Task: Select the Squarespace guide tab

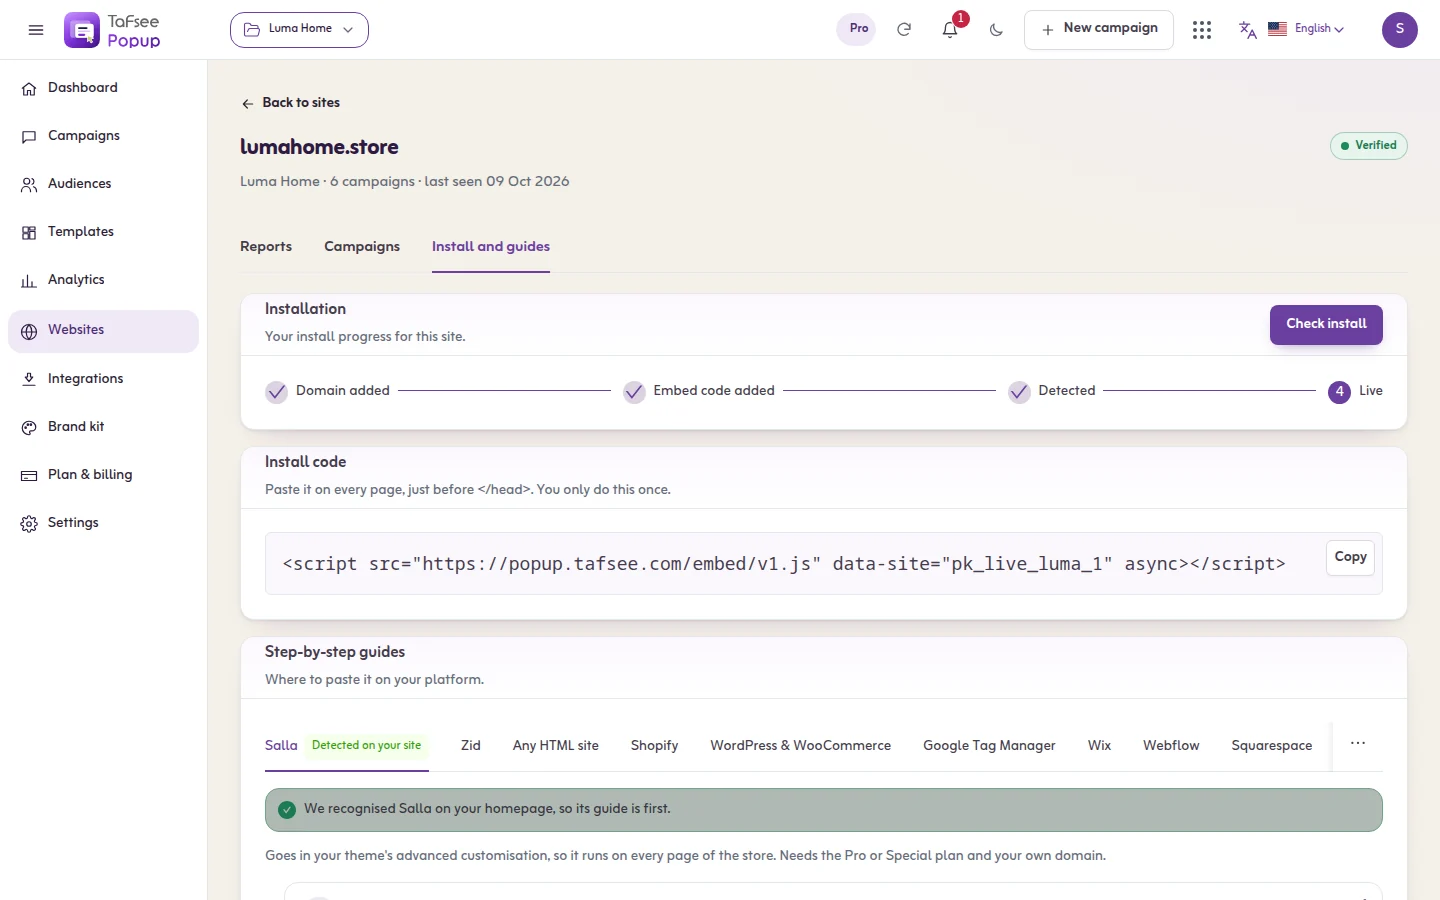Action: click(1272, 746)
